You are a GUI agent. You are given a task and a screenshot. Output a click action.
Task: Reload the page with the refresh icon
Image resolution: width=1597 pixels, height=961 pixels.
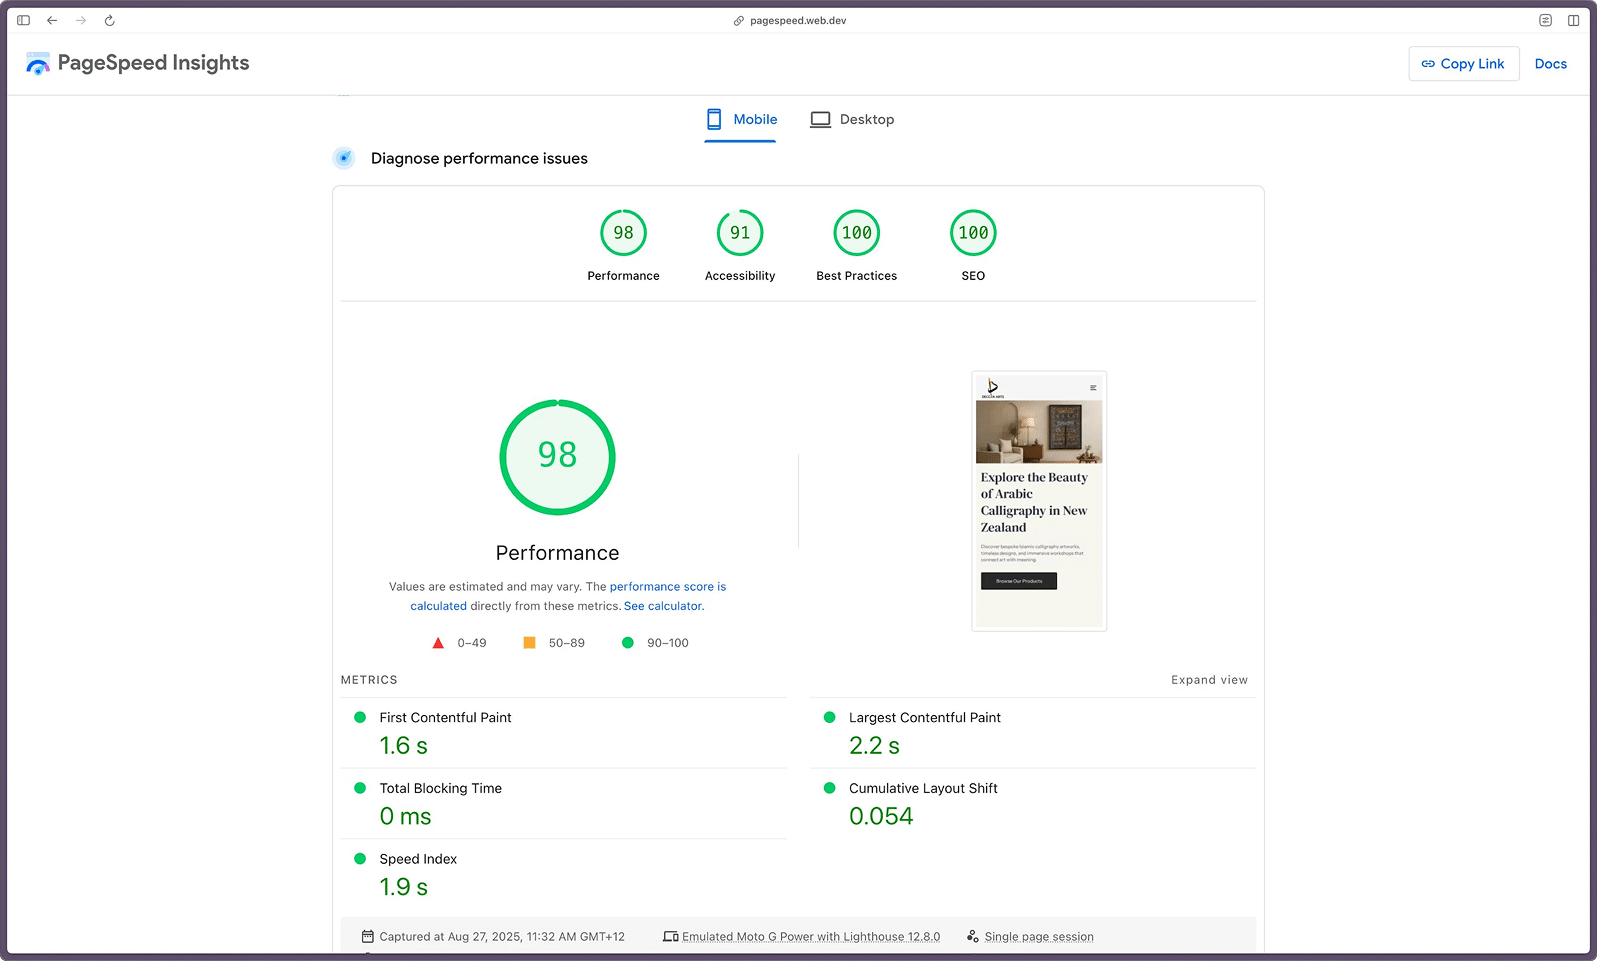pos(110,20)
